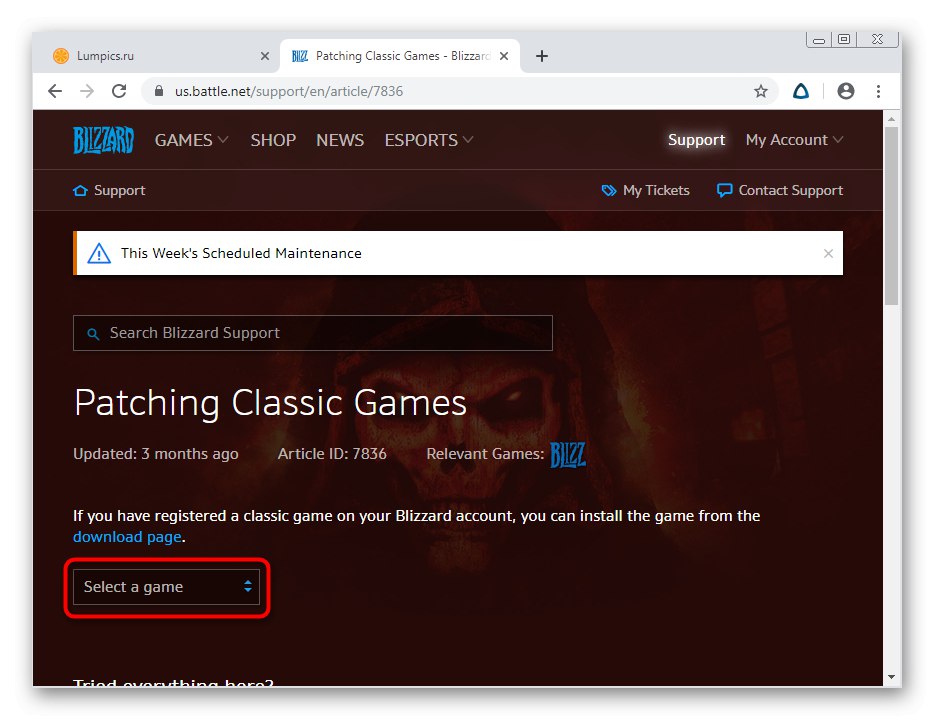Open the Chrome three-dot menu
Viewport: 934px width, 720px height.
click(x=879, y=91)
